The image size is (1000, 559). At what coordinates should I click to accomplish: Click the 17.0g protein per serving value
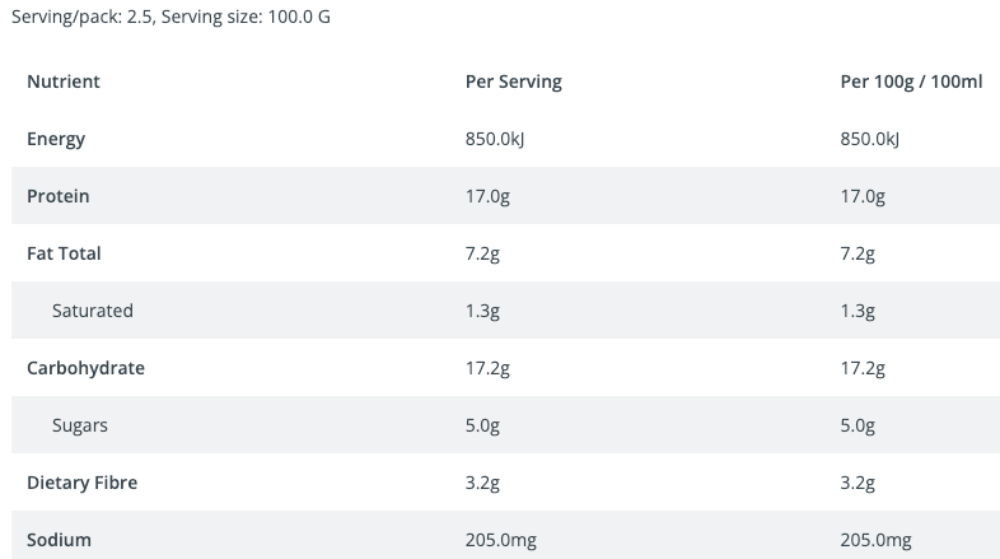[x=487, y=196]
